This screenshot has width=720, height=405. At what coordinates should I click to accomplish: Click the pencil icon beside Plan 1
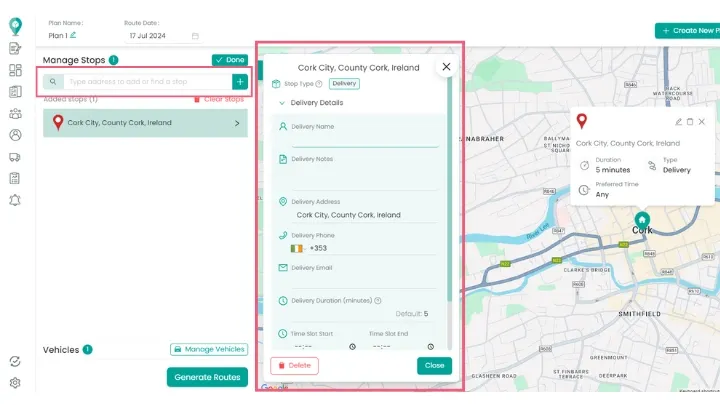pyautogui.click(x=73, y=35)
